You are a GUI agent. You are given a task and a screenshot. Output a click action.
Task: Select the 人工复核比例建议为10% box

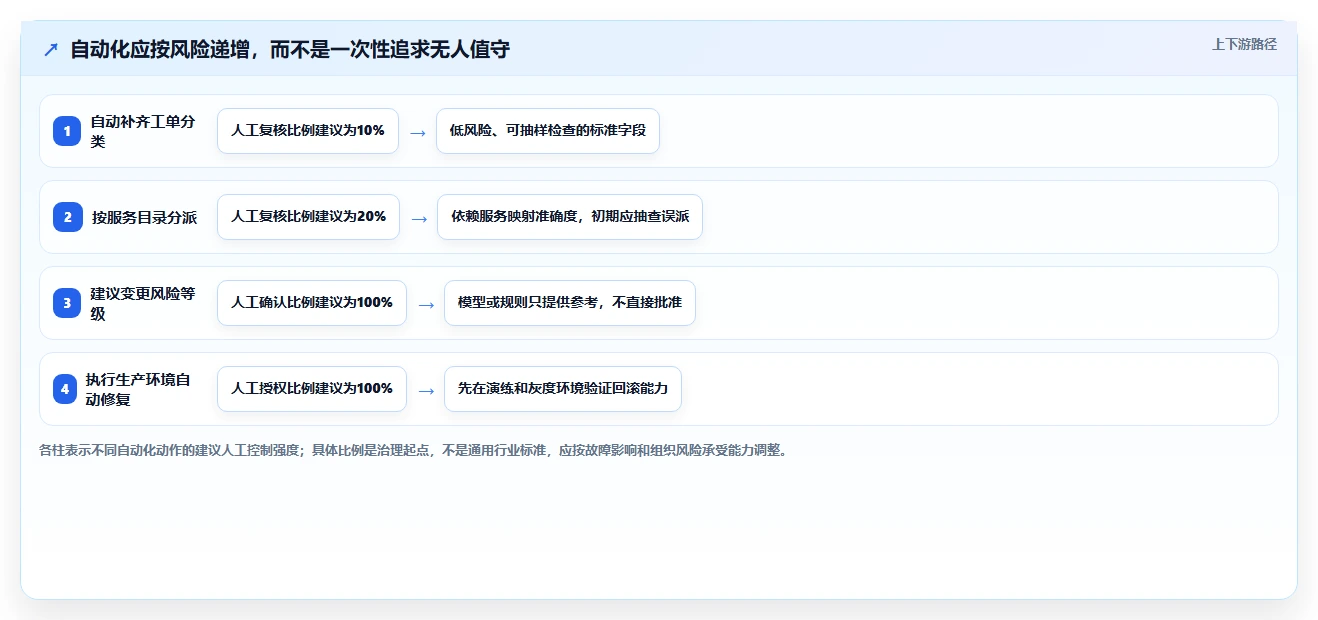308,131
